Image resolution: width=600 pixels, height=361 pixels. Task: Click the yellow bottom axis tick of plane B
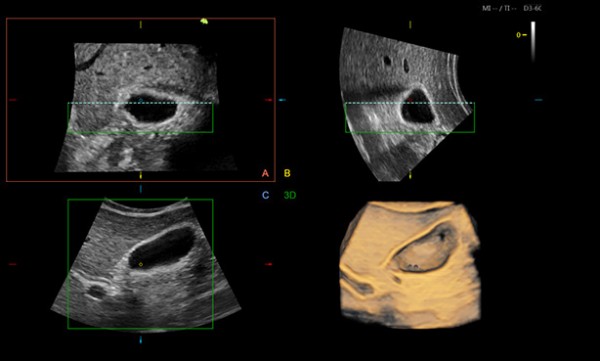(410, 175)
